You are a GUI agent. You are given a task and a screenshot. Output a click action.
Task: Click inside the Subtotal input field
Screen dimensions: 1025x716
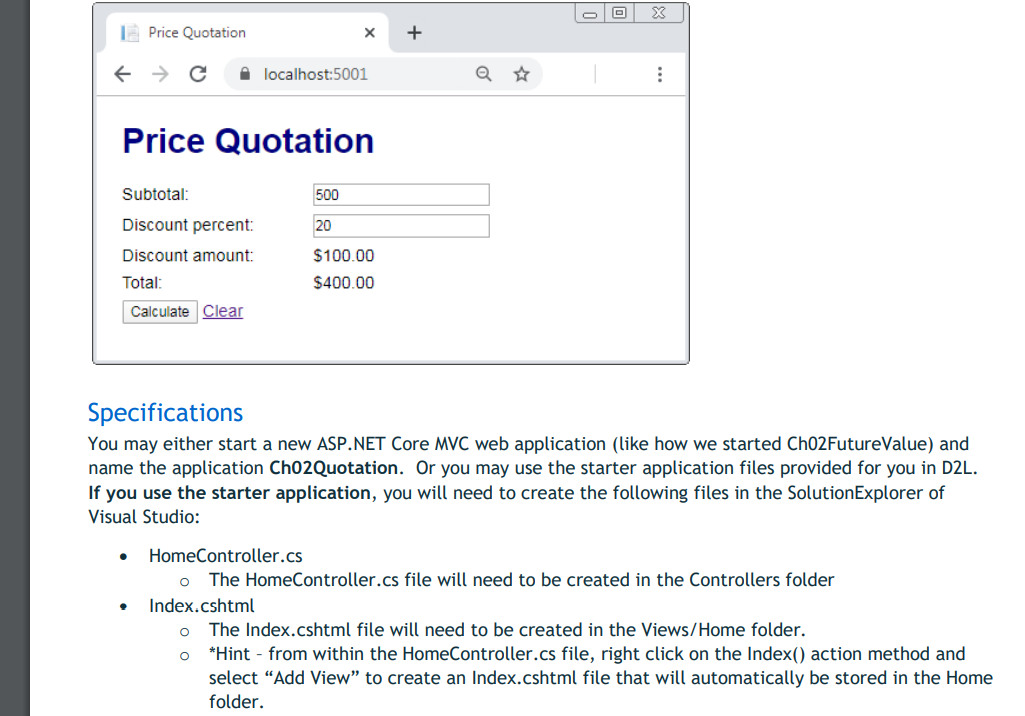pos(400,194)
